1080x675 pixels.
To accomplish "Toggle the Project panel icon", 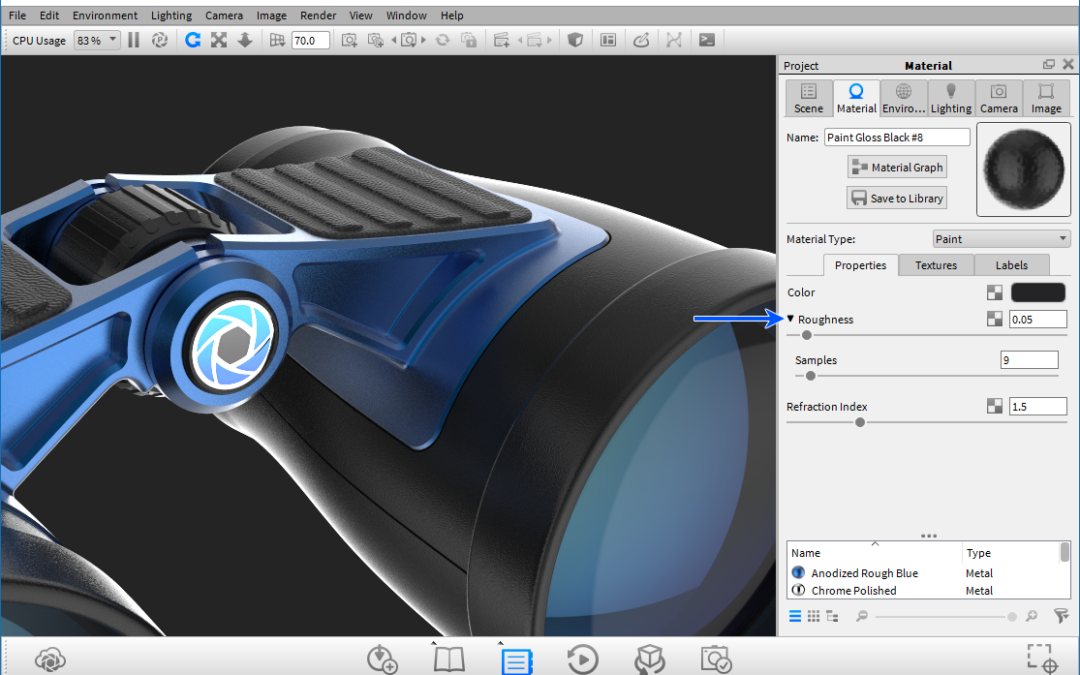I will pos(517,661).
